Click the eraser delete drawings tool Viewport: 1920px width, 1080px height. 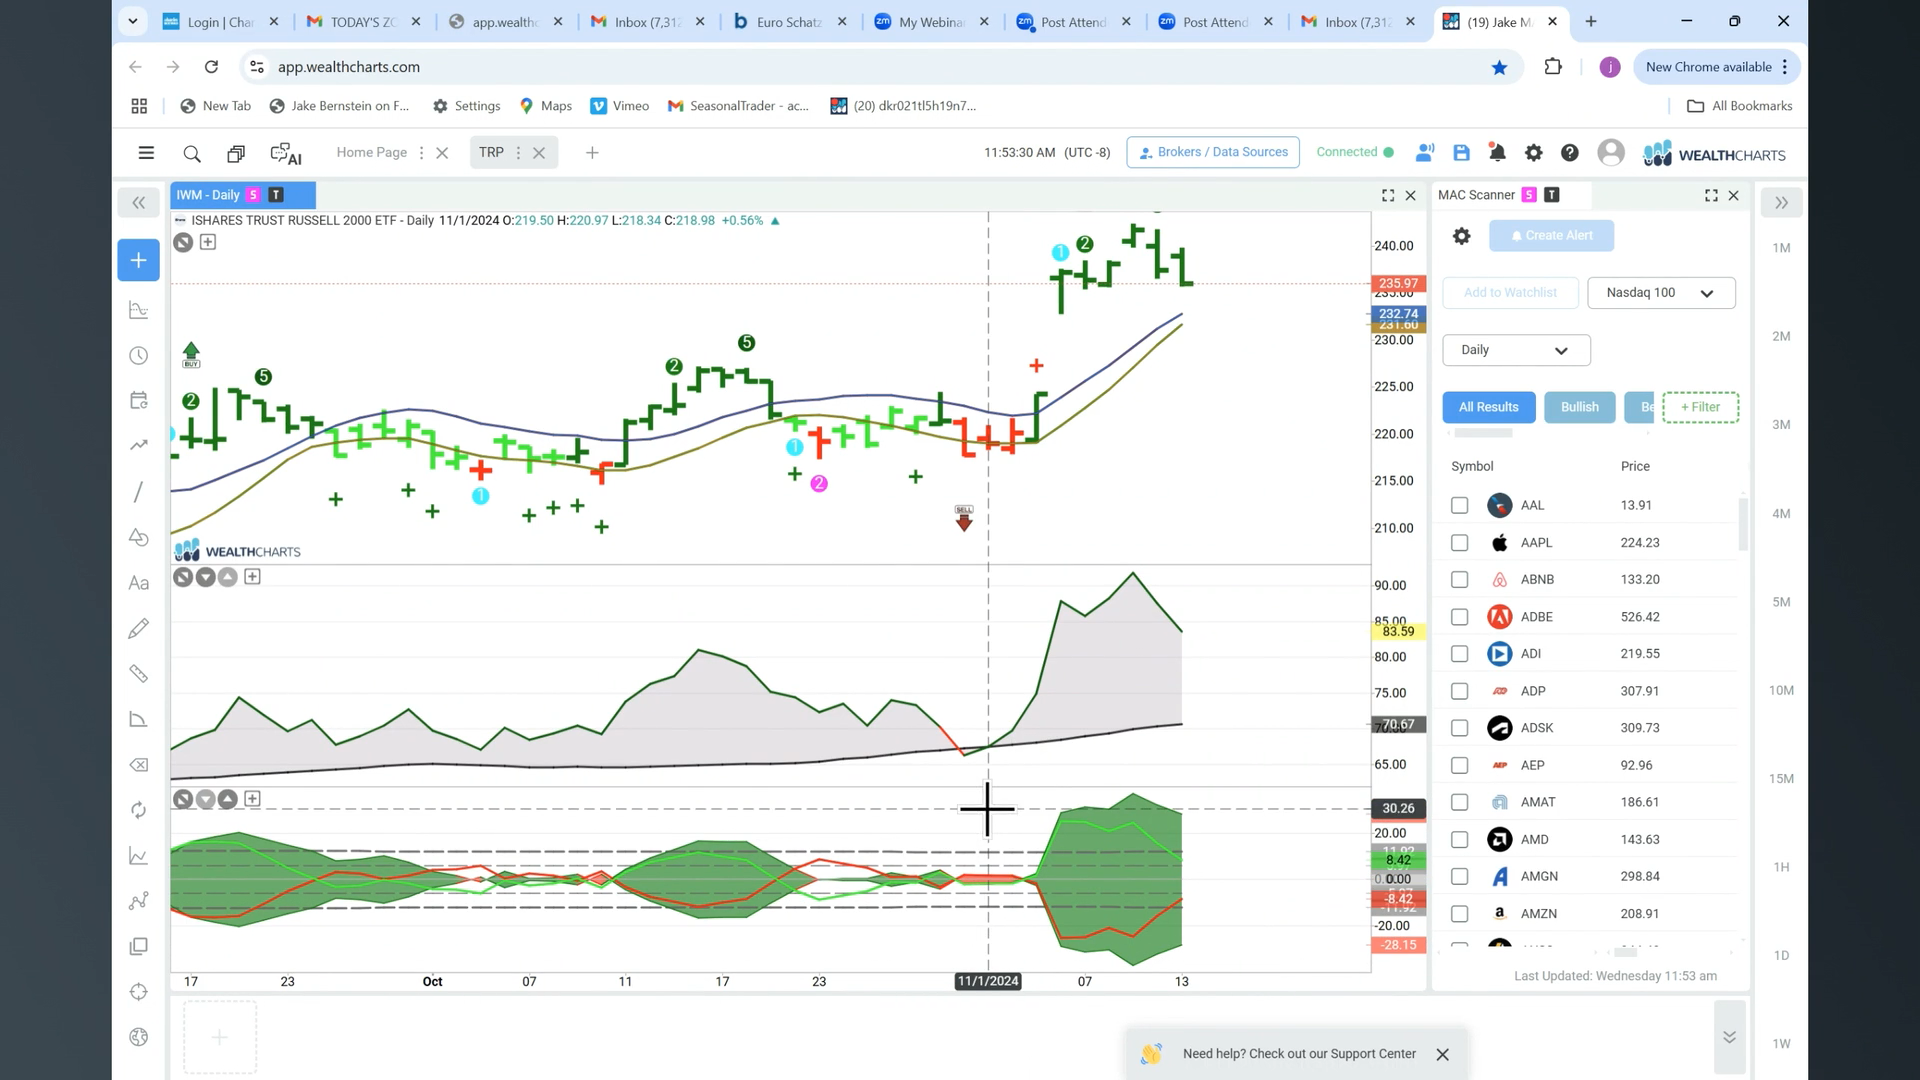click(138, 765)
